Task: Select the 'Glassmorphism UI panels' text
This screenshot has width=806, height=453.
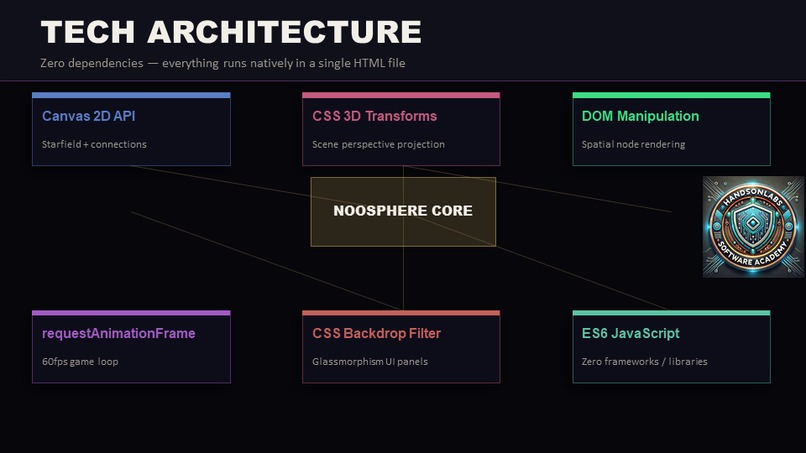Action: point(370,361)
